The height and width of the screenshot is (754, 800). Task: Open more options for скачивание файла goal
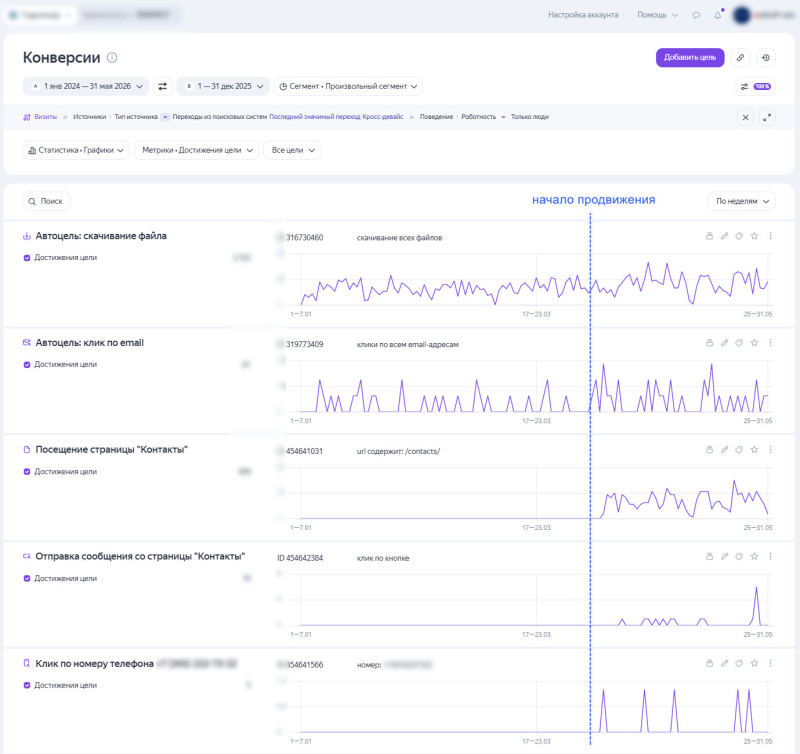pyautogui.click(x=770, y=236)
